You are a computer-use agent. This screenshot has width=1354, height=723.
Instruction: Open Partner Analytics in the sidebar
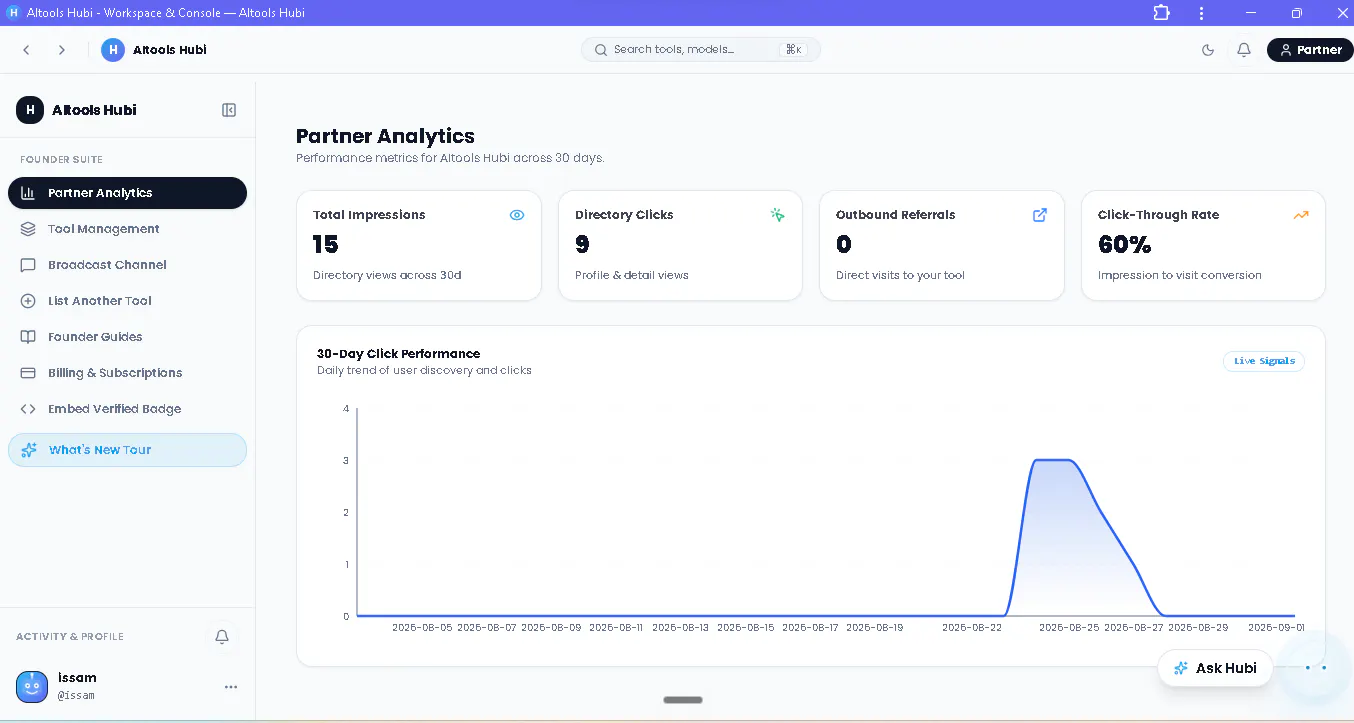tap(127, 193)
